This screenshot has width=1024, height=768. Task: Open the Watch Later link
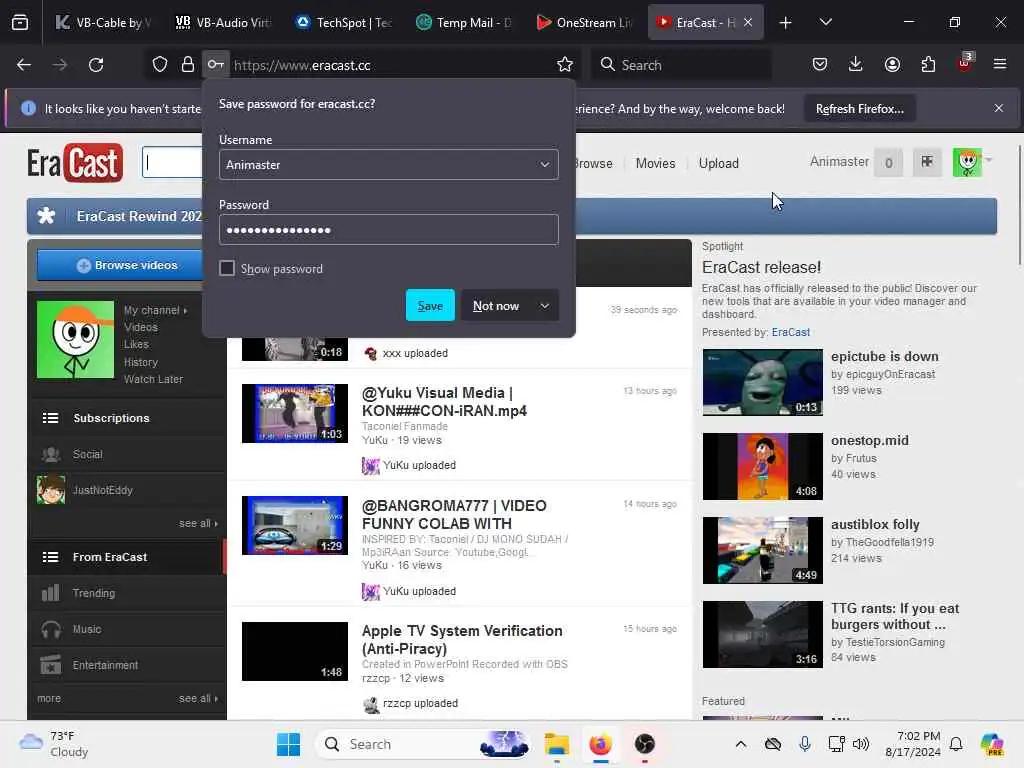[153, 379]
